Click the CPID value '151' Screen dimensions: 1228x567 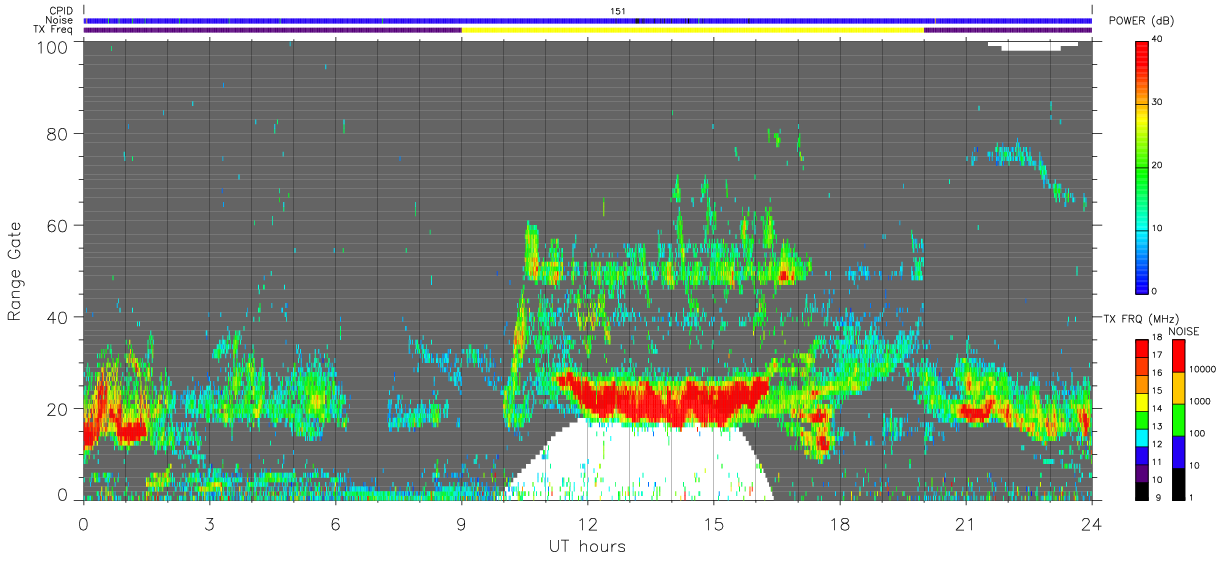pos(618,11)
